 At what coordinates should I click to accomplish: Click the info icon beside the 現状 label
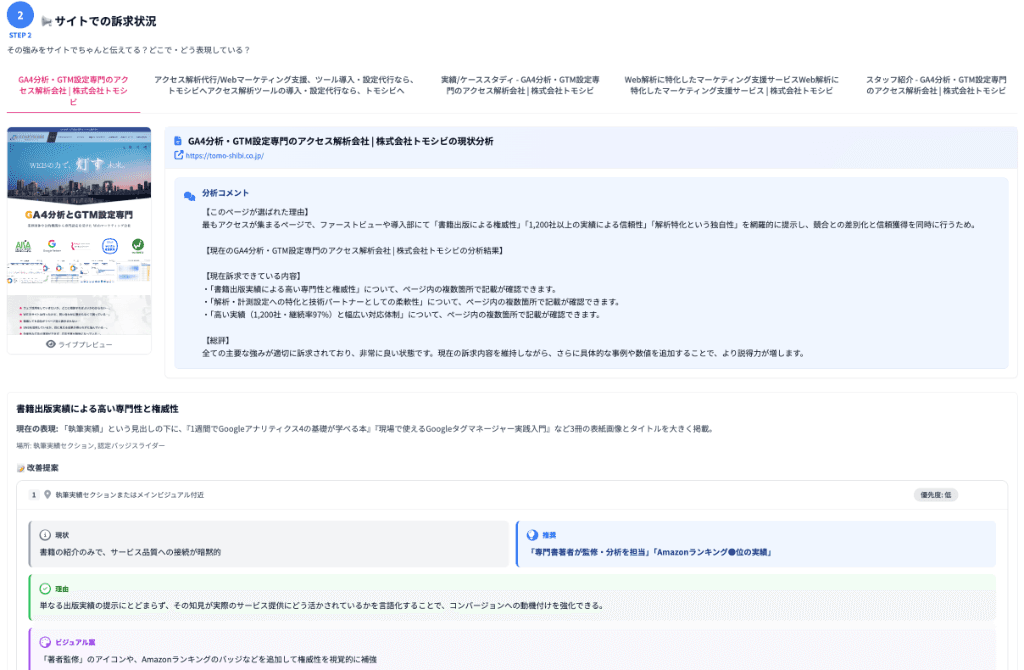point(43,533)
